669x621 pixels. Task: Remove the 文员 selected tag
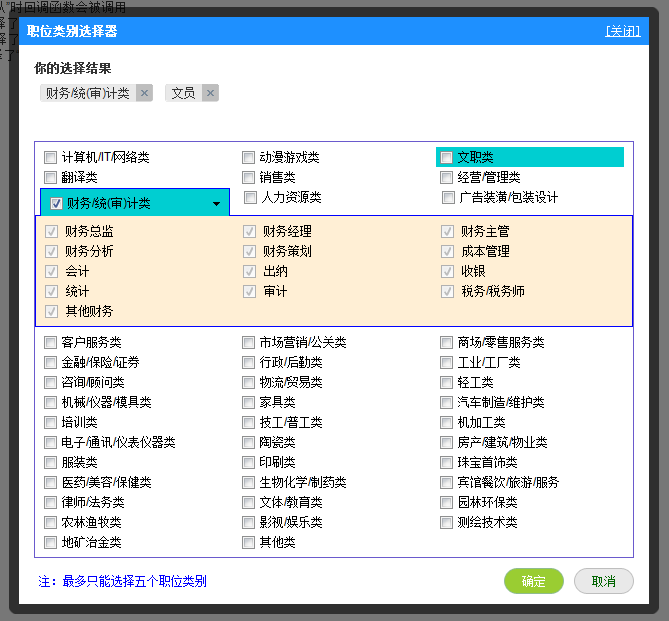[x=209, y=93]
